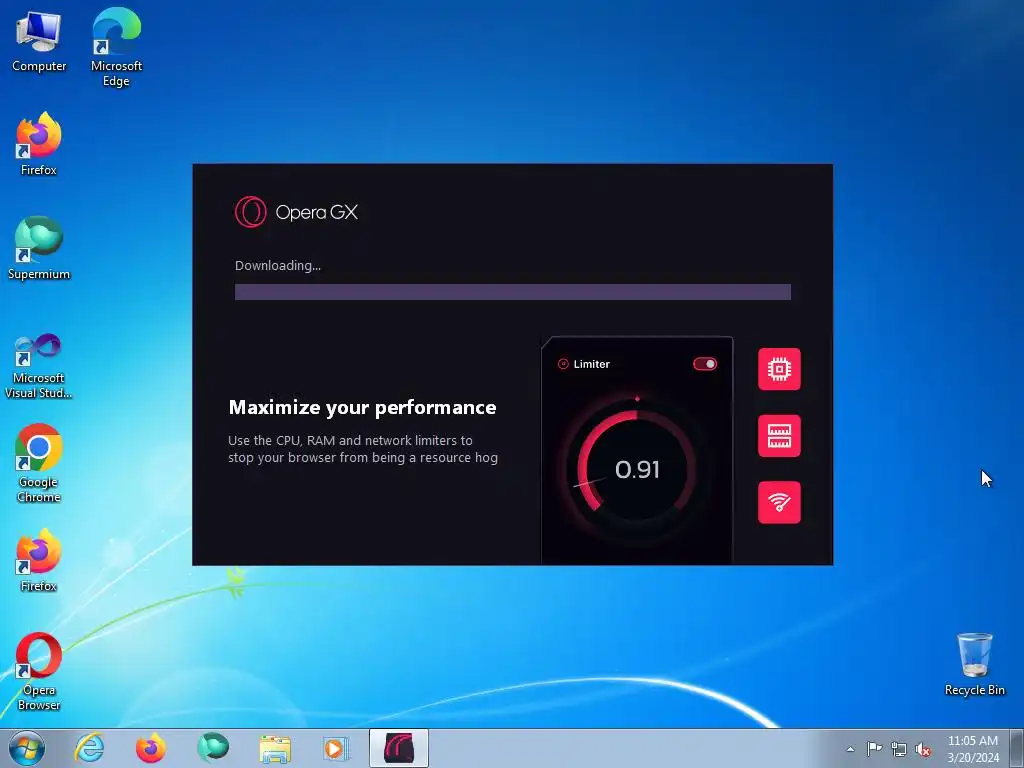Image resolution: width=1024 pixels, height=768 pixels.
Task: Open the Microsoft Edge desktop shortcut
Action: pyautogui.click(x=116, y=47)
